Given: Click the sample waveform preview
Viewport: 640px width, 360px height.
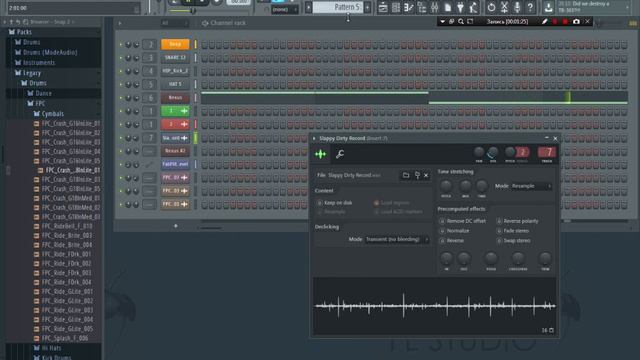Looking at the screenshot, I should pyautogui.click(x=435, y=306).
